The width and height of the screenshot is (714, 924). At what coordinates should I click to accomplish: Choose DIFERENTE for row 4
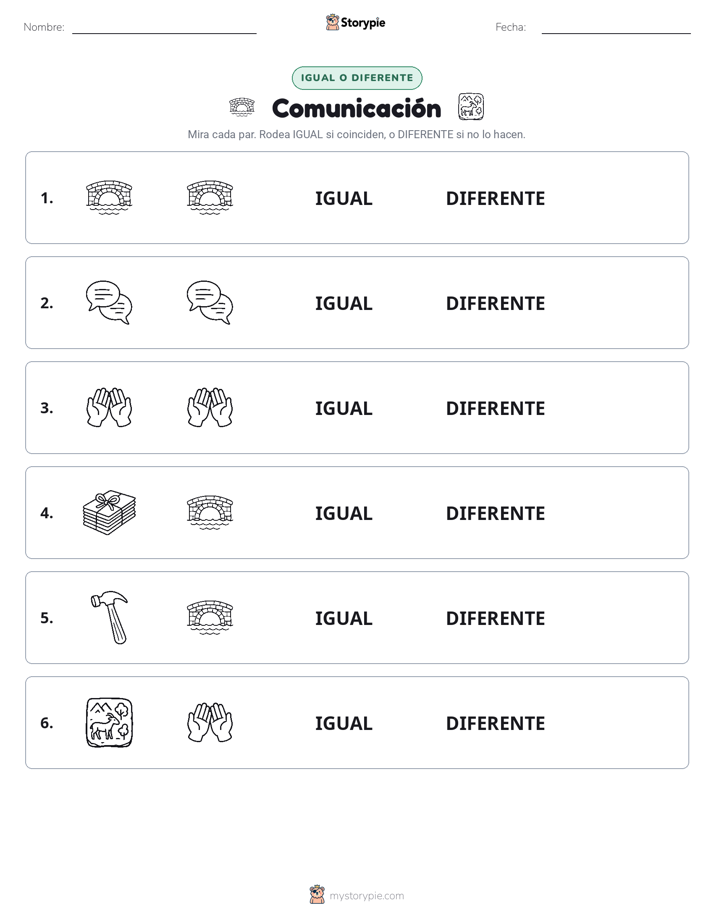(495, 513)
